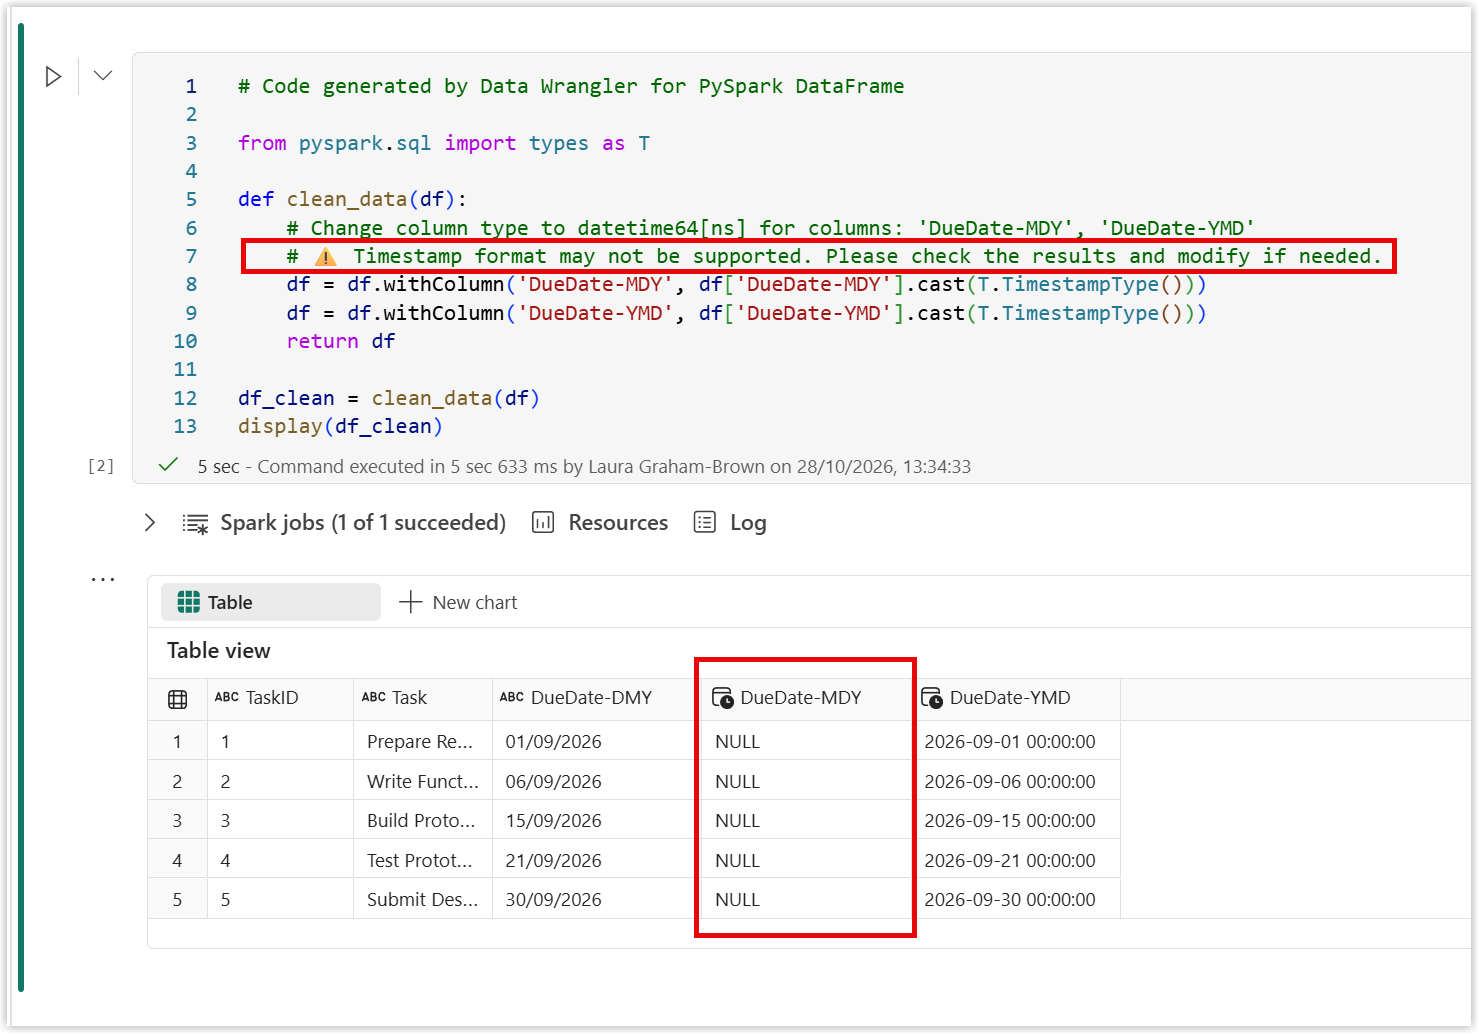Click timestamp type icon for DueDate-MDY
This screenshot has height=1034, width=1479.
tap(723, 698)
